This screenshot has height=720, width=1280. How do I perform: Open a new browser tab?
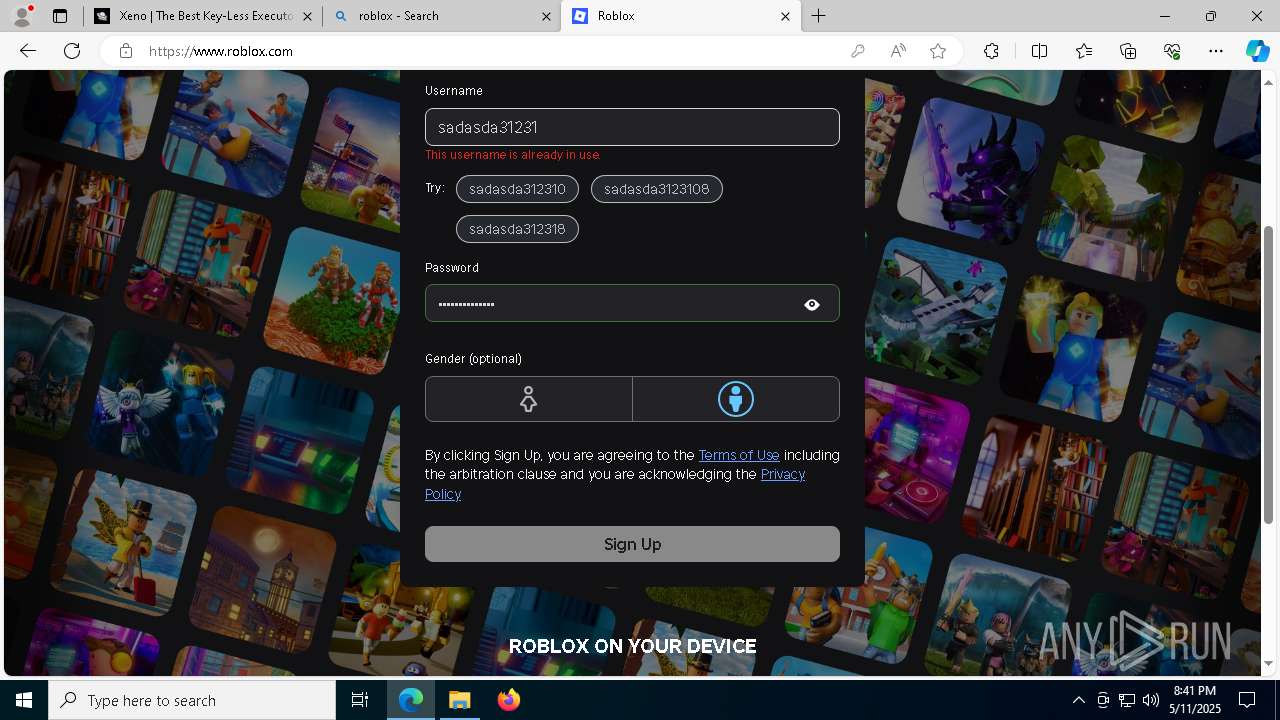pos(819,16)
